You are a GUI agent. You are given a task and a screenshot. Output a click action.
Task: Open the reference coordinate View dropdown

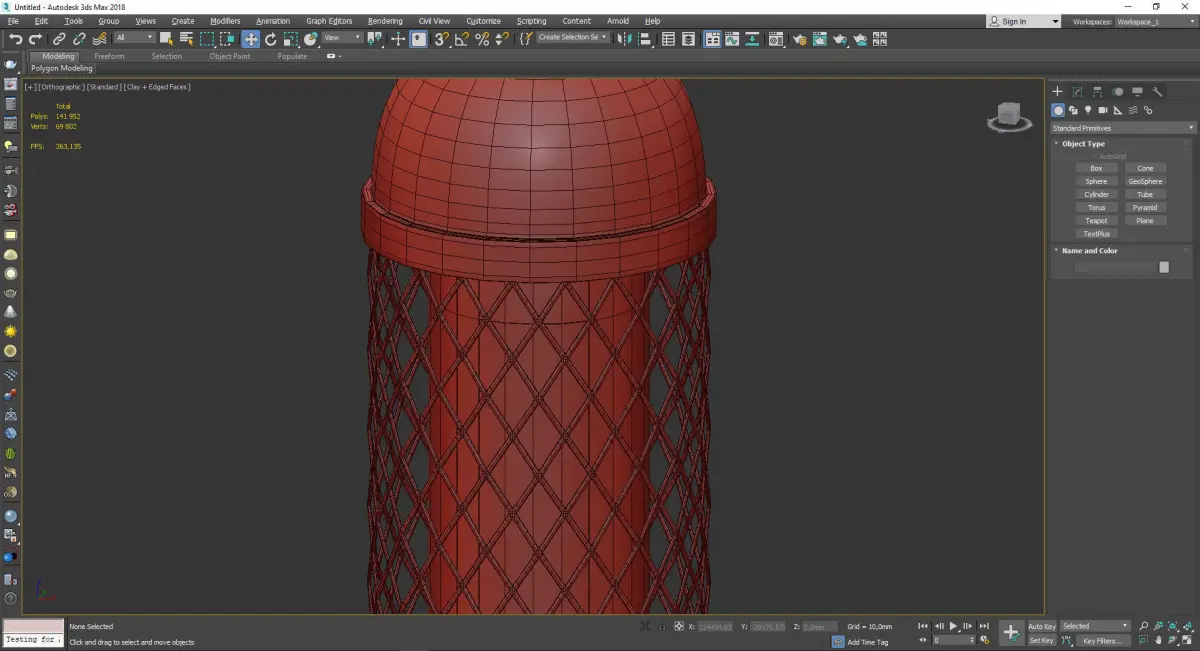[x=342, y=38]
